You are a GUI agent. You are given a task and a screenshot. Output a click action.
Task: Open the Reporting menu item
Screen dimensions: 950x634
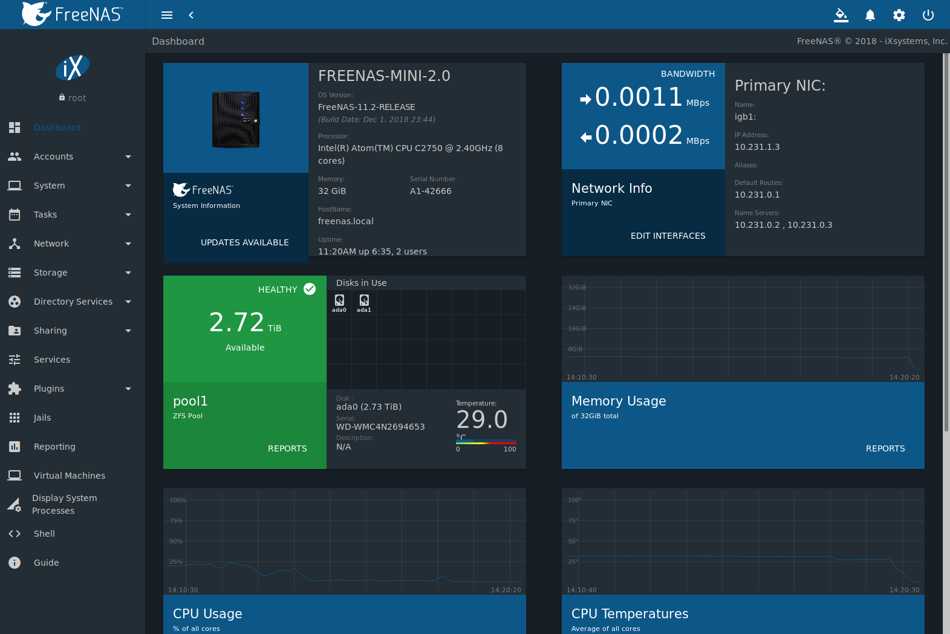pyautogui.click(x=72, y=447)
